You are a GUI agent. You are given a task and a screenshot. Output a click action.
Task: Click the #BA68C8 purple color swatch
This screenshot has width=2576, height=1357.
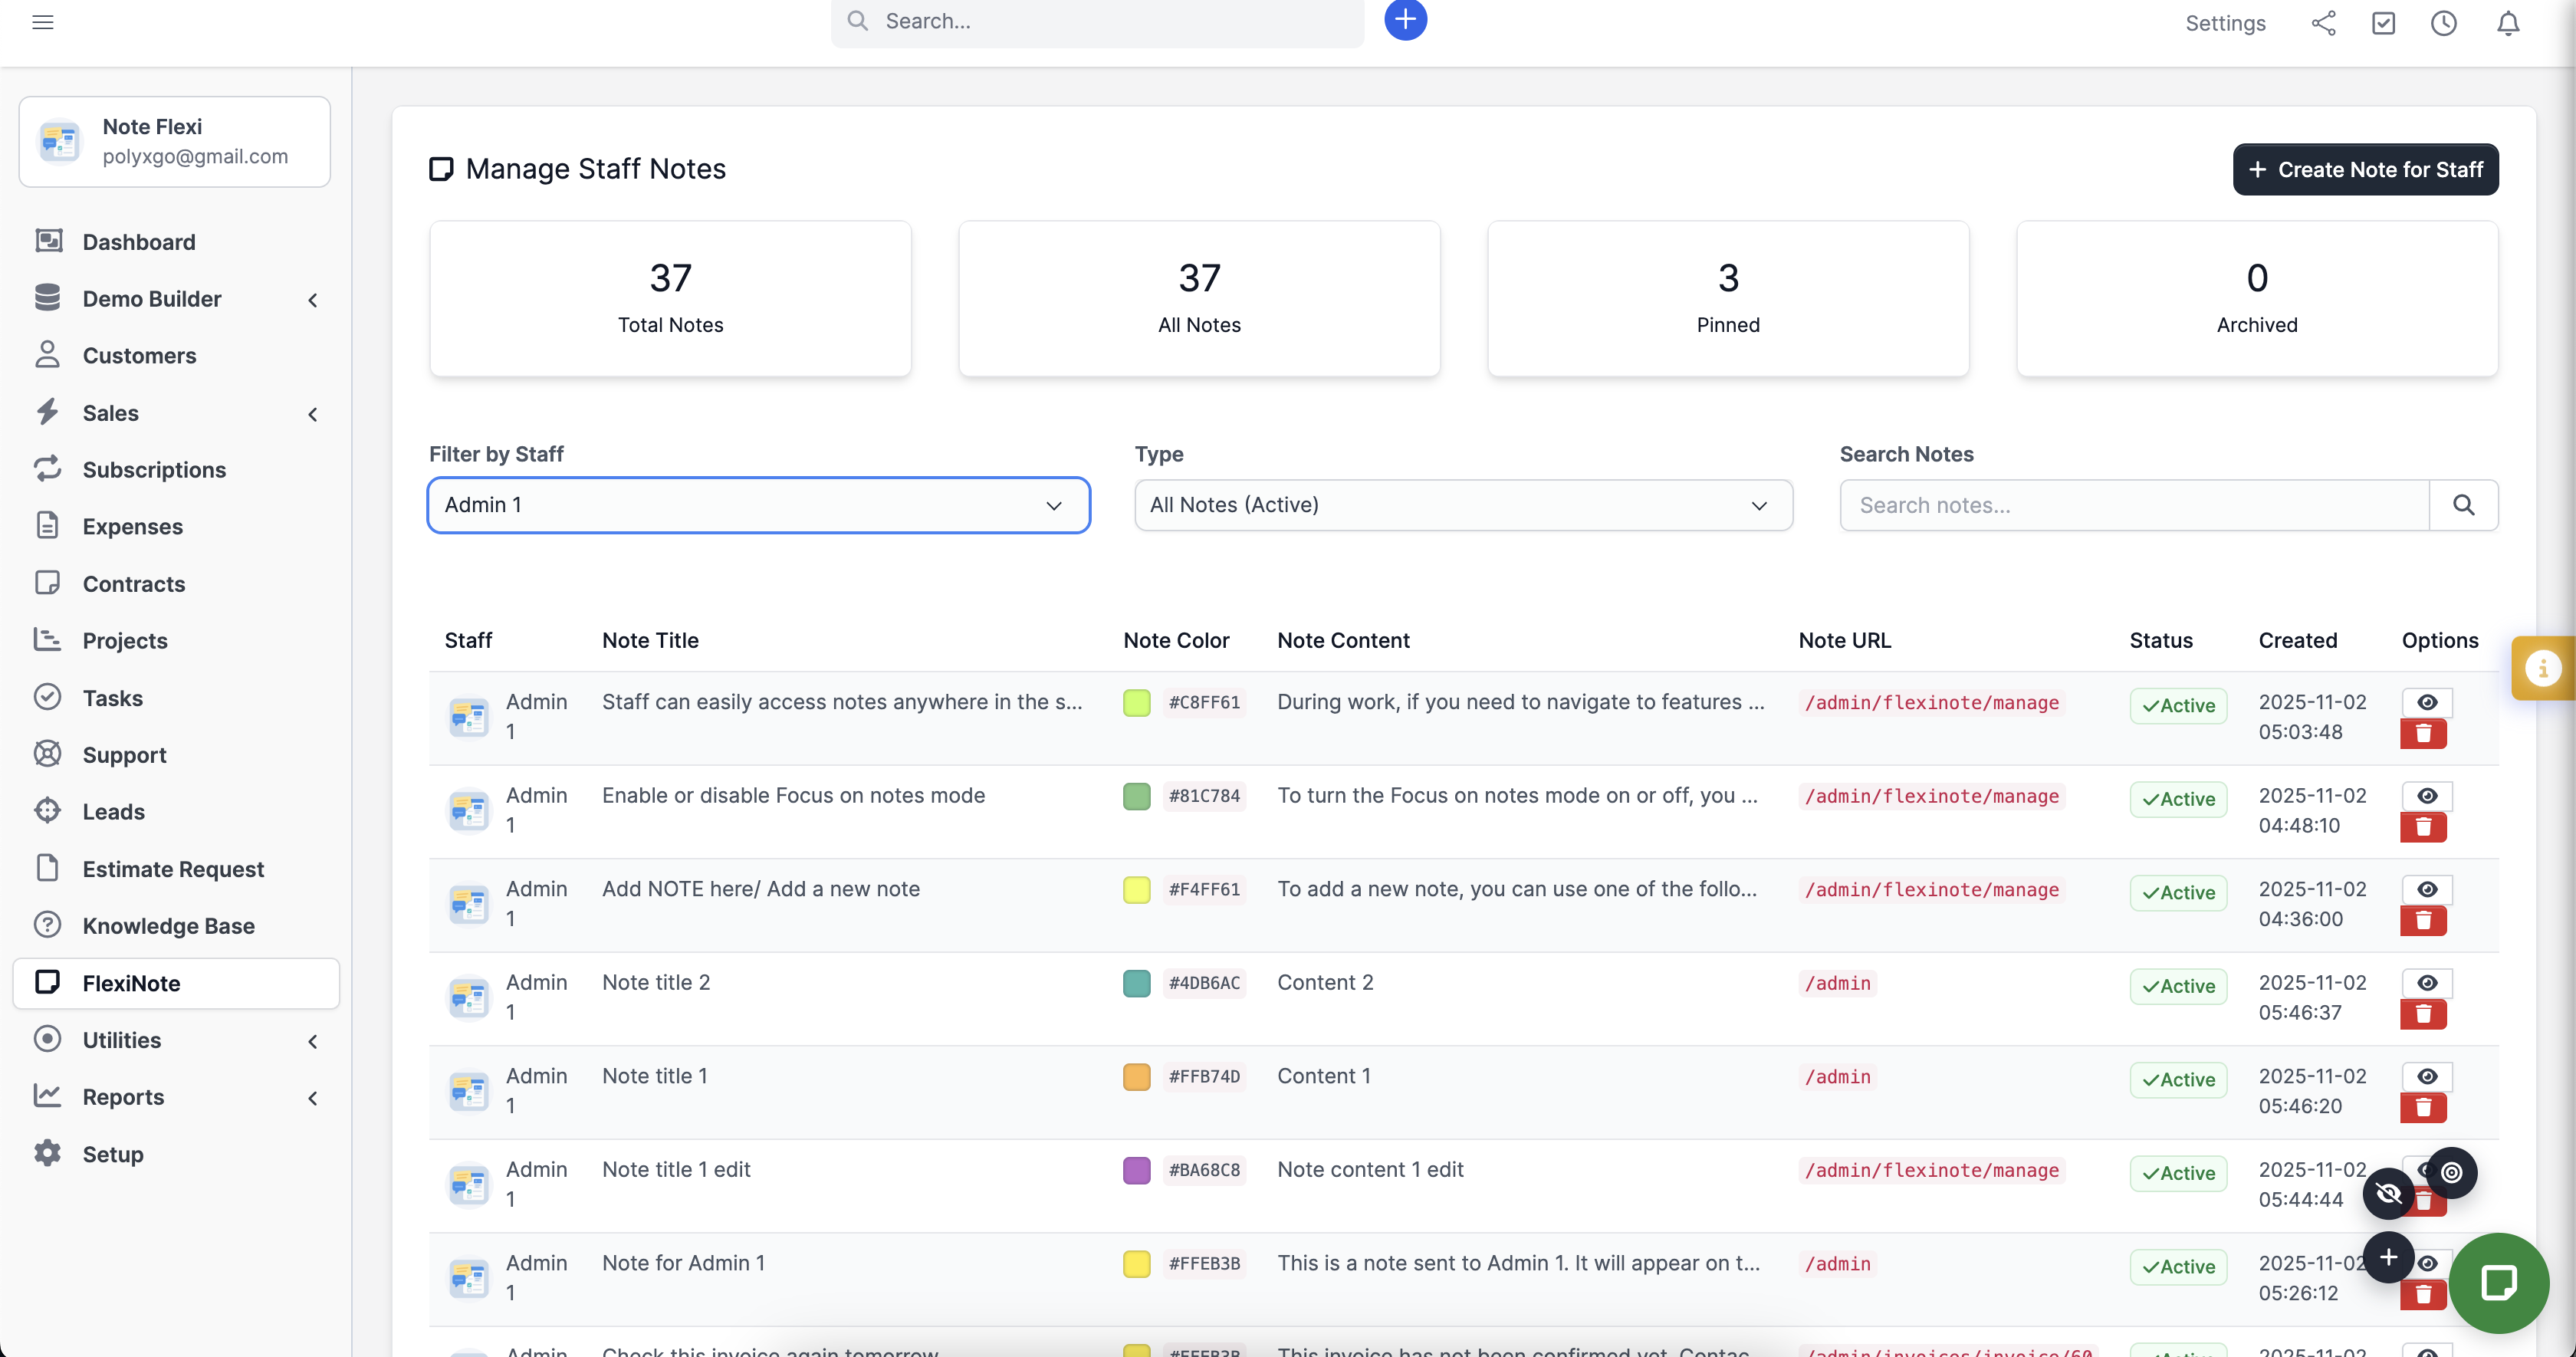1136,1170
